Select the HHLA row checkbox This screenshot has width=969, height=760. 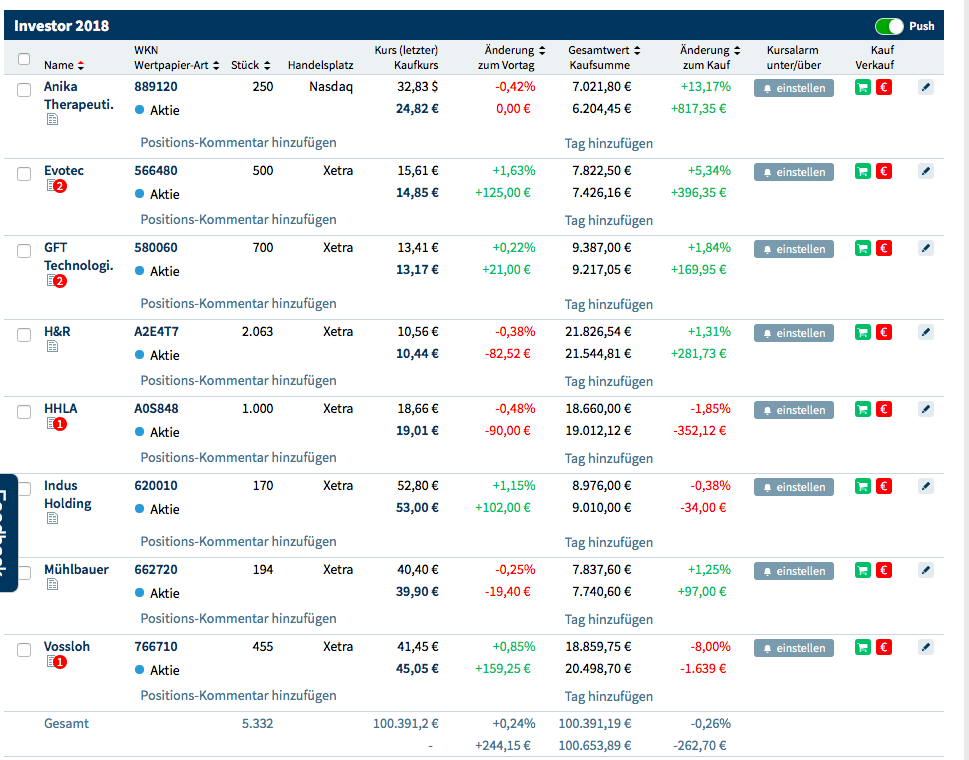point(24,412)
